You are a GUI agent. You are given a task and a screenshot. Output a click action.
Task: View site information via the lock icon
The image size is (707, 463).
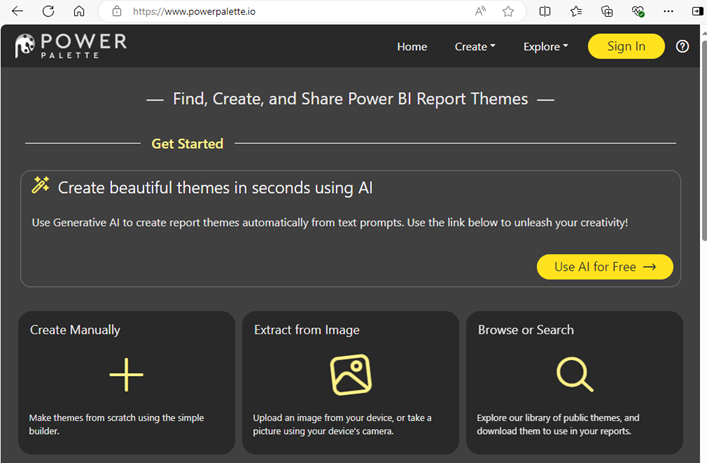(117, 11)
